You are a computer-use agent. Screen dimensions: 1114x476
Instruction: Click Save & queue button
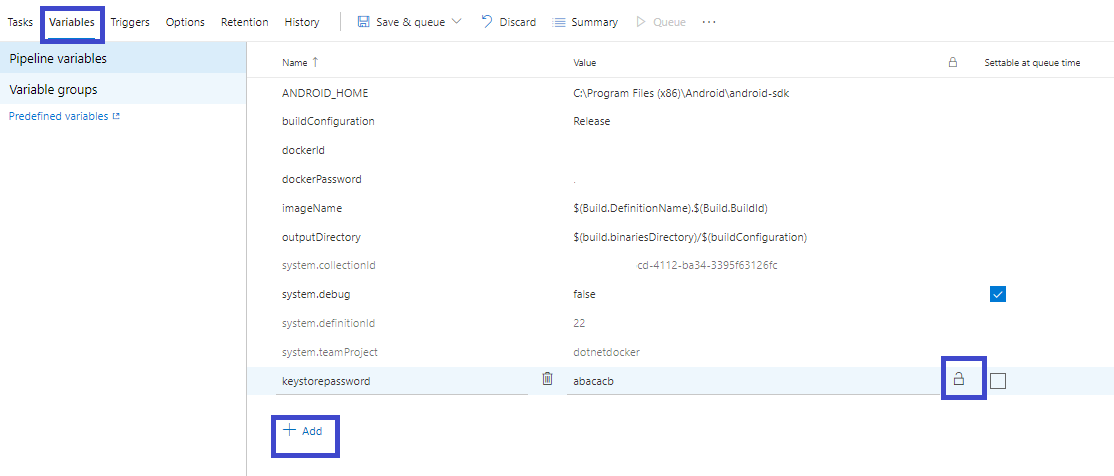click(x=401, y=22)
